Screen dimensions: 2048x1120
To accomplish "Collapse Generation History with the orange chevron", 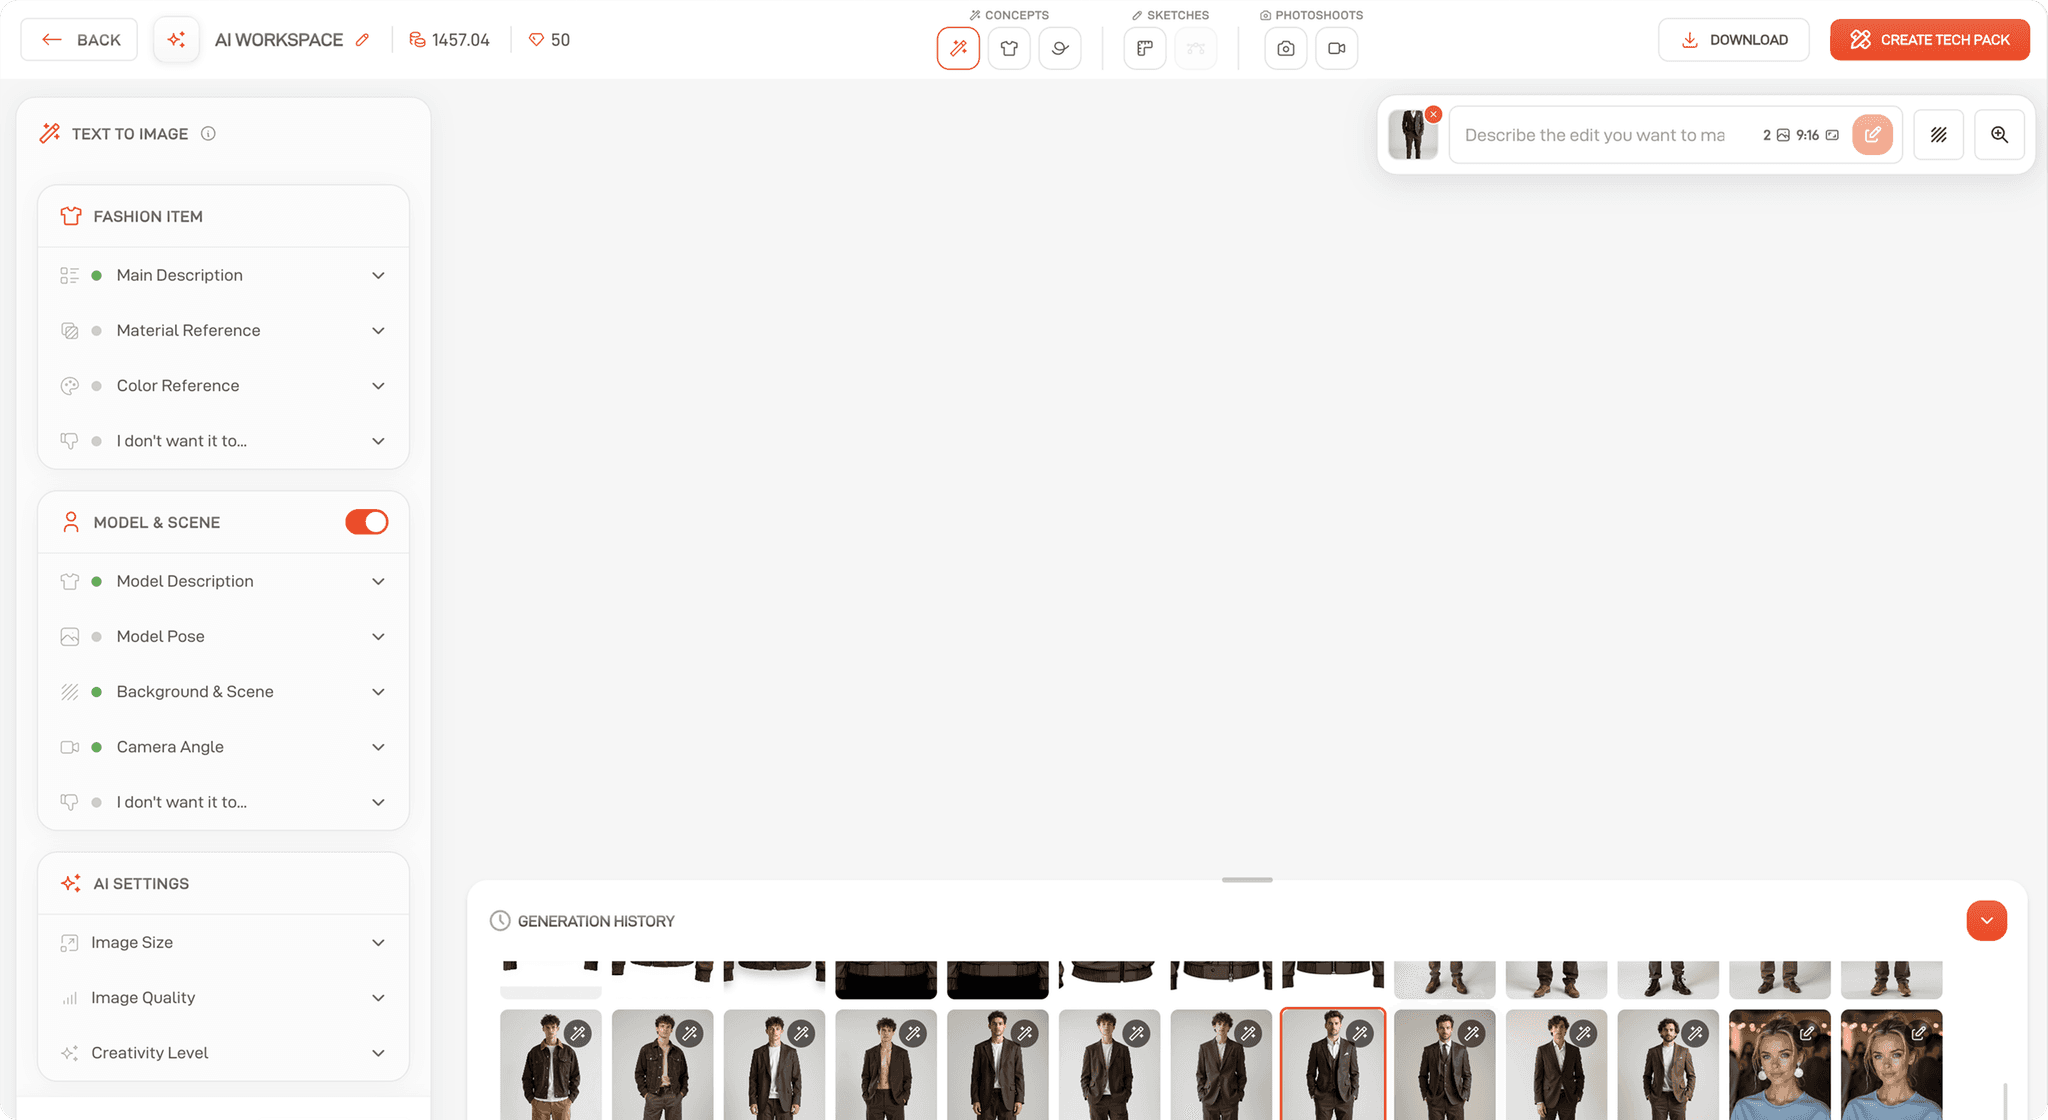I will pos(1986,921).
